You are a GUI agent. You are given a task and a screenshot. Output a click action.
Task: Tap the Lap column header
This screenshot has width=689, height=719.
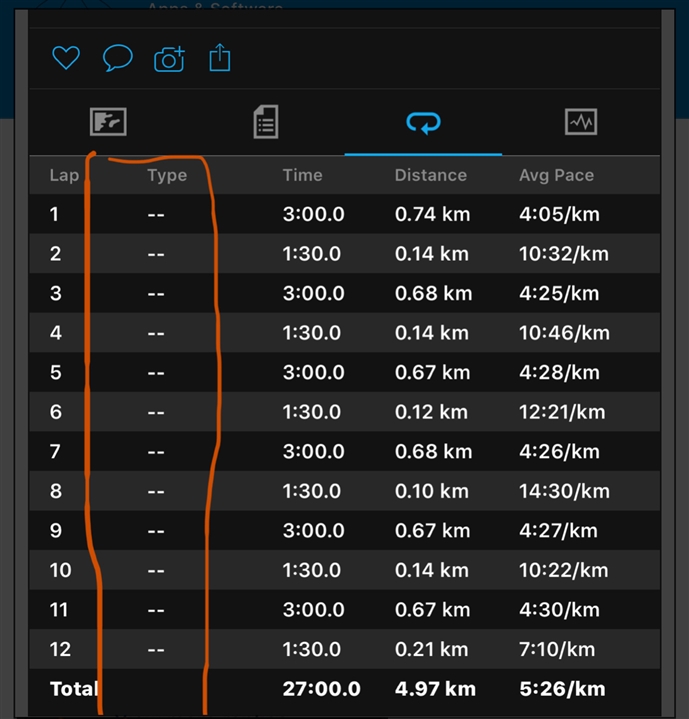pyautogui.click(x=64, y=175)
